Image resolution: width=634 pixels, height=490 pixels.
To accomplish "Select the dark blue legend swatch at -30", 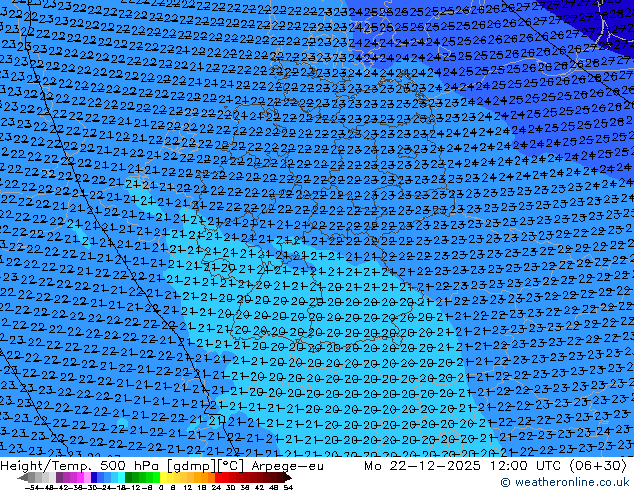I will click(94, 477).
